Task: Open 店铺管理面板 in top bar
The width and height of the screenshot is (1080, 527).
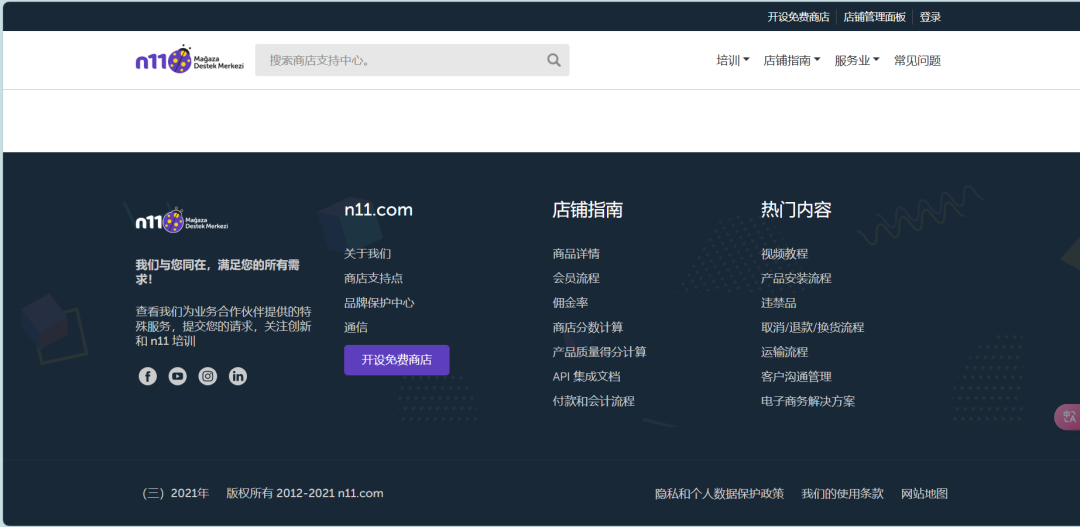Action: click(874, 17)
